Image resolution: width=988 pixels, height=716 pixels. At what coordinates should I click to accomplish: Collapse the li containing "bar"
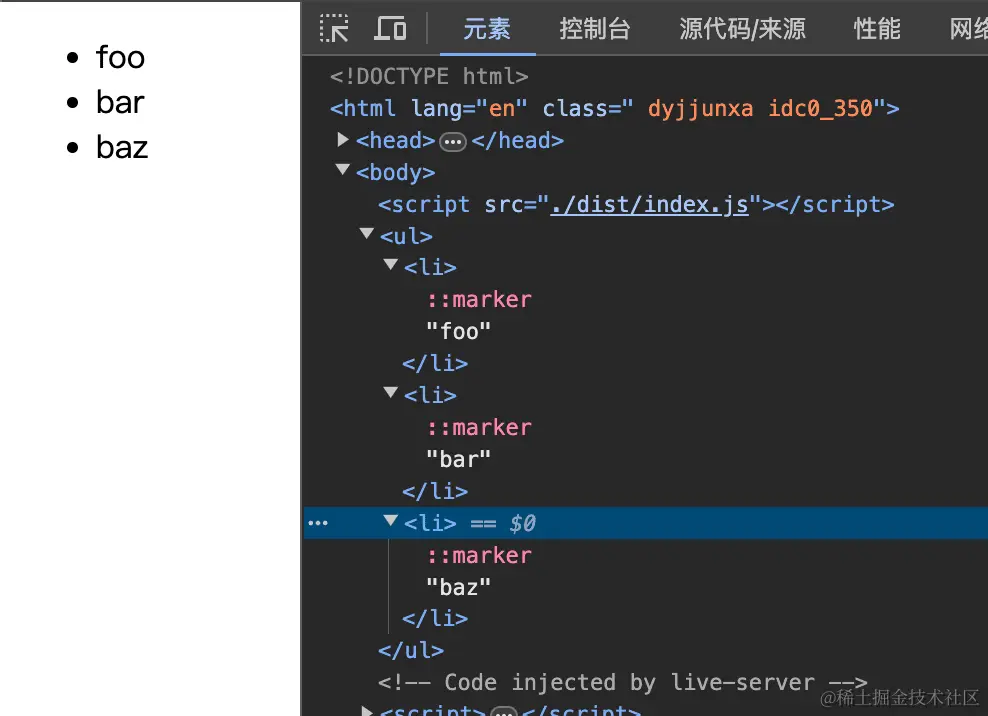(x=391, y=393)
